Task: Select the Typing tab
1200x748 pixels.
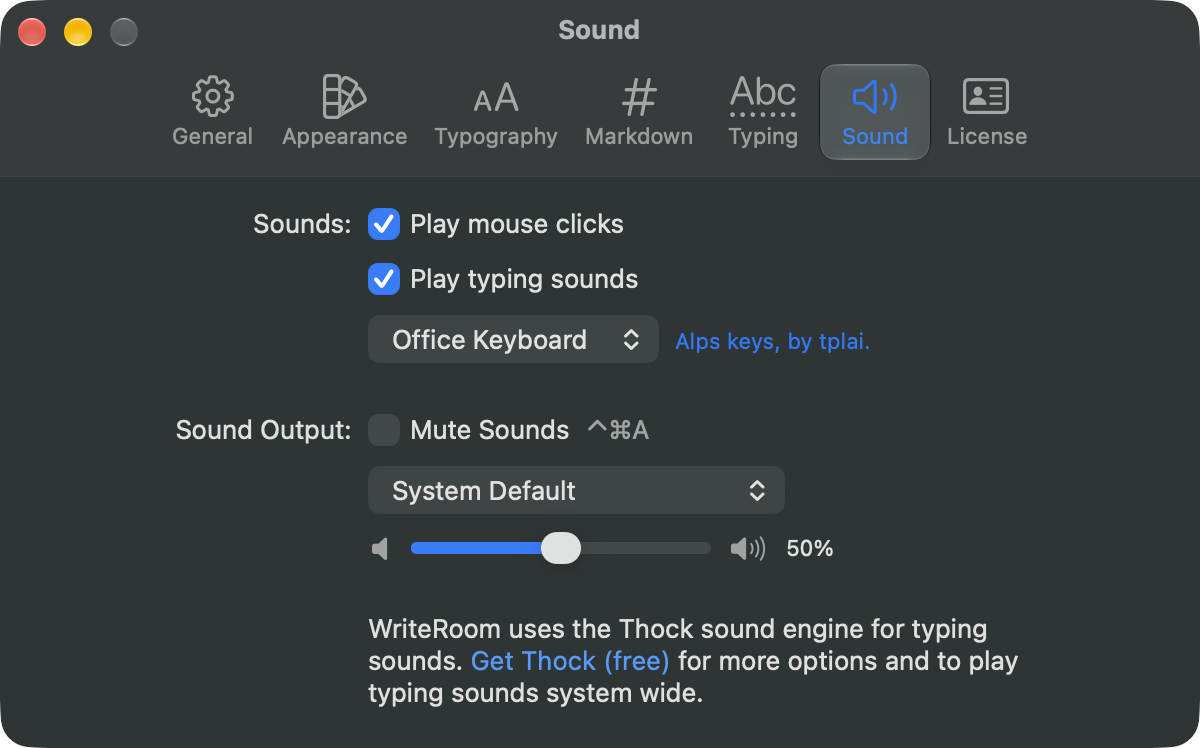Action: pyautogui.click(x=763, y=112)
